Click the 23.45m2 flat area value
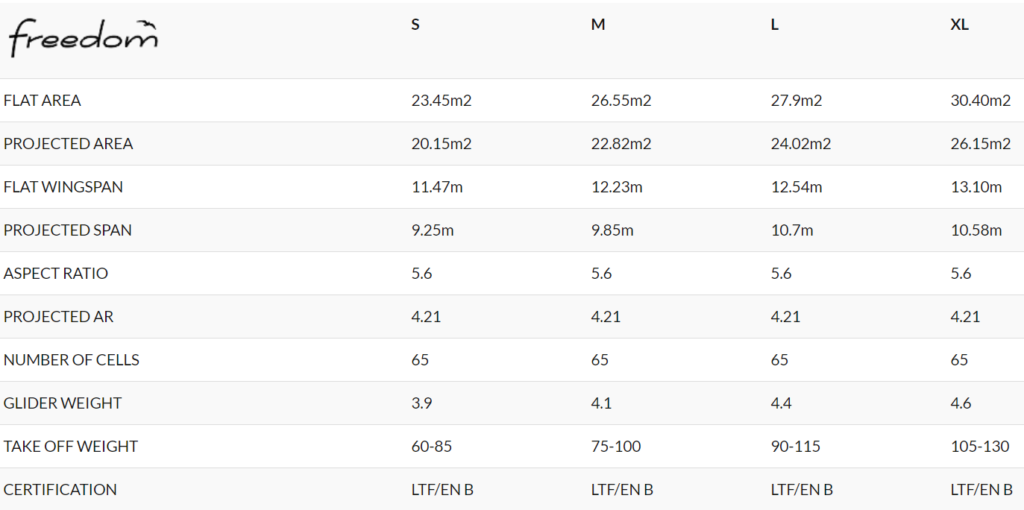The height and width of the screenshot is (510, 1024). [x=441, y=101]
